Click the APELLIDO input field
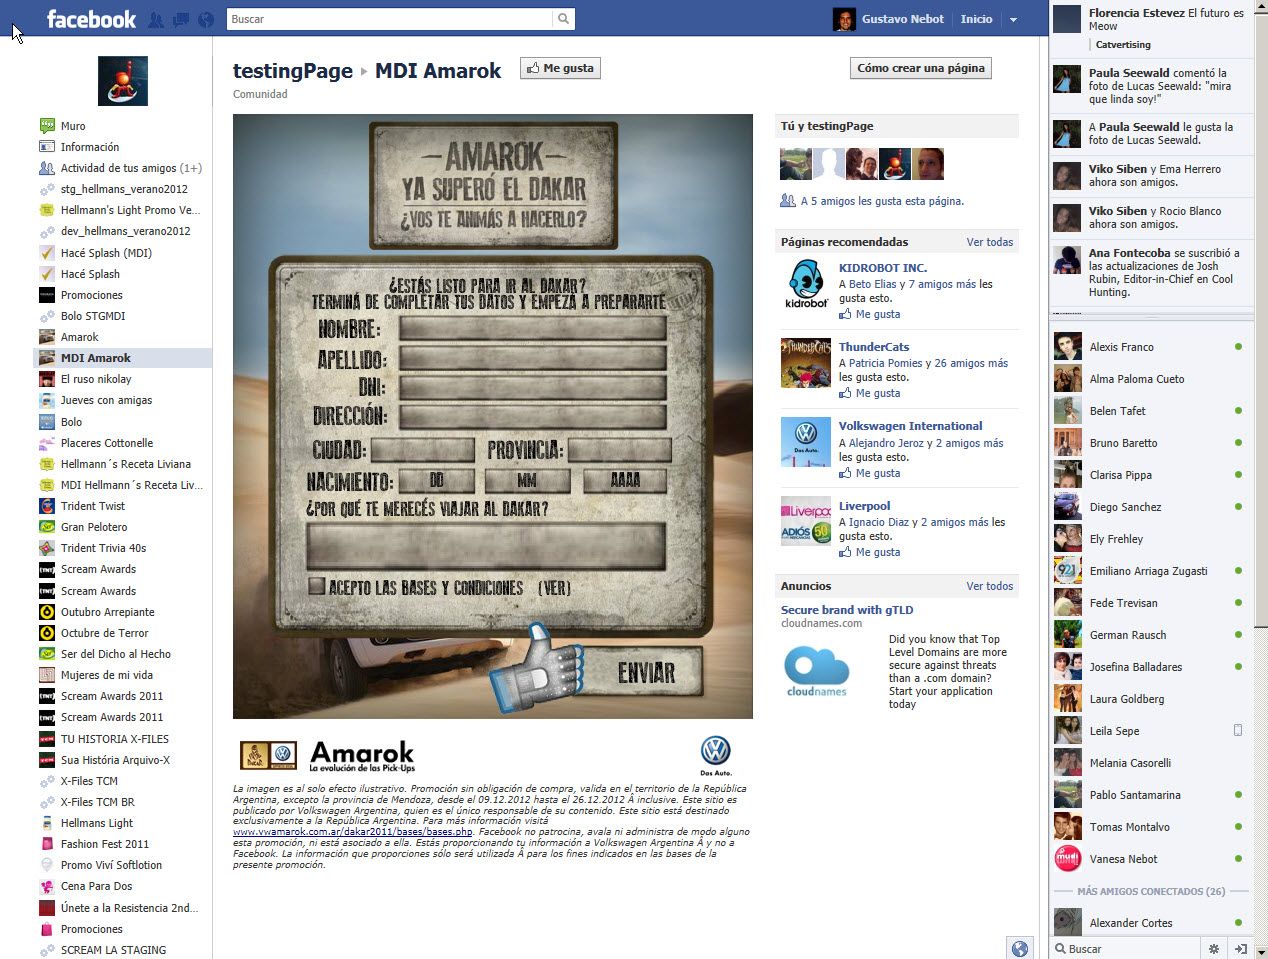The width and height of the screenshot is (1268, 959). [x=532, y=359]
